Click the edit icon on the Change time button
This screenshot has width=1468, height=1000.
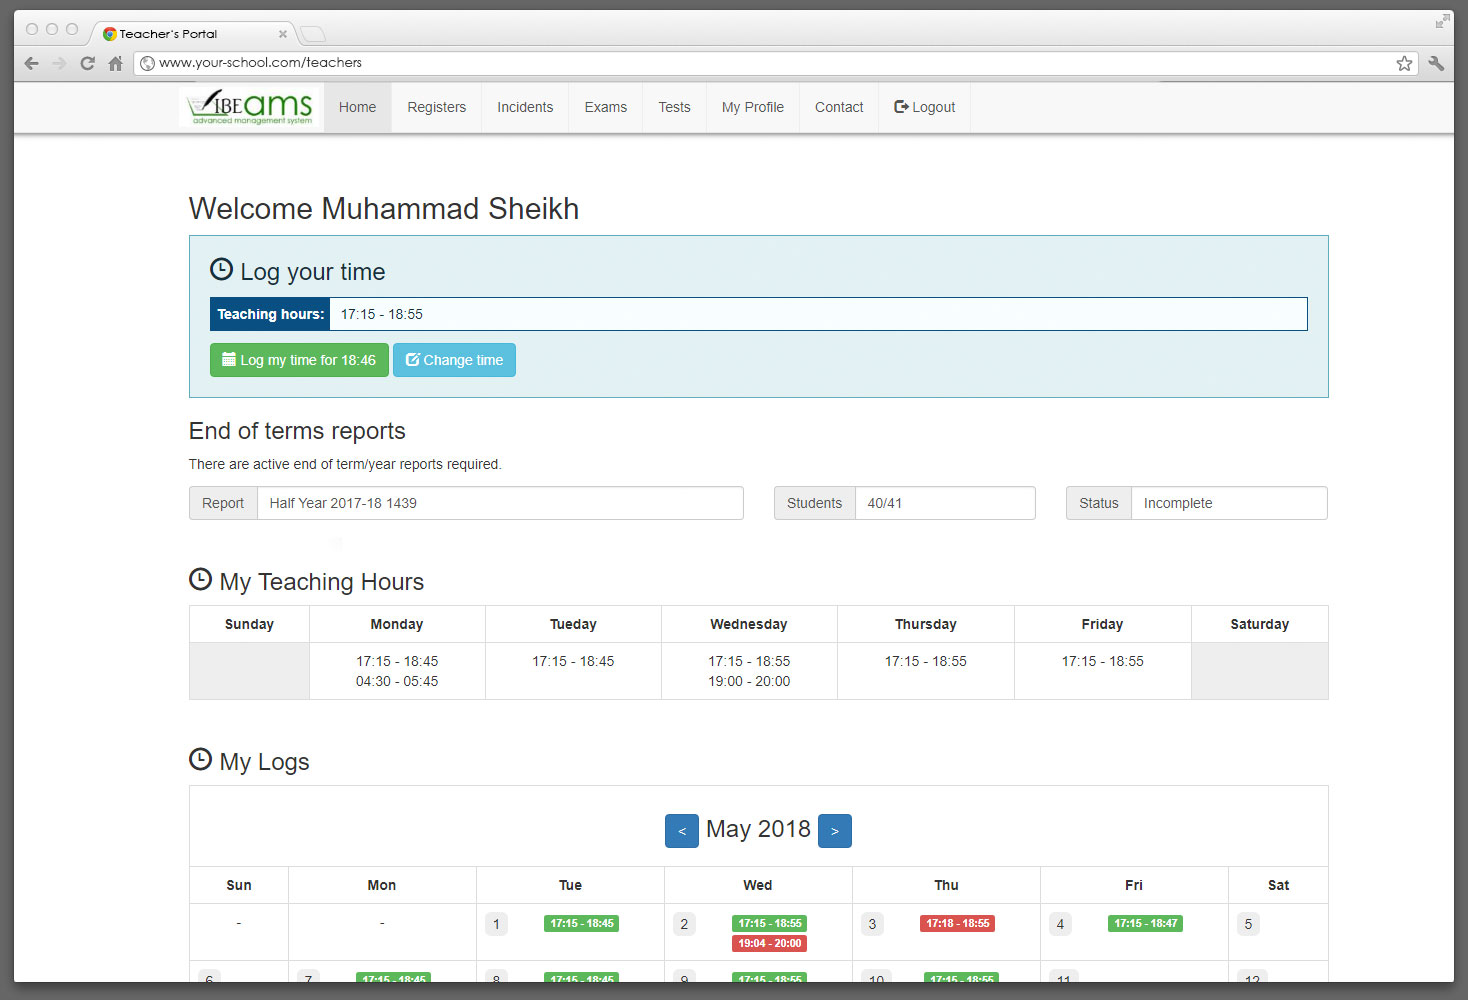point(412,360)
